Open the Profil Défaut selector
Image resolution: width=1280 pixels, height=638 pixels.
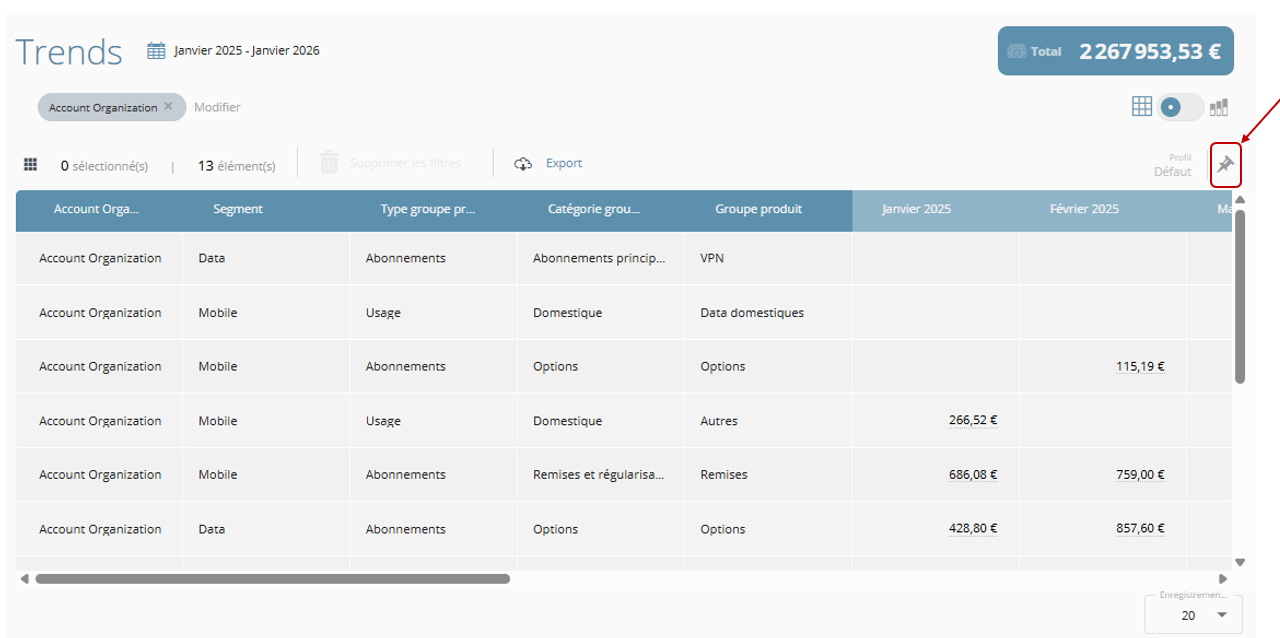[x=1172, y=171]
